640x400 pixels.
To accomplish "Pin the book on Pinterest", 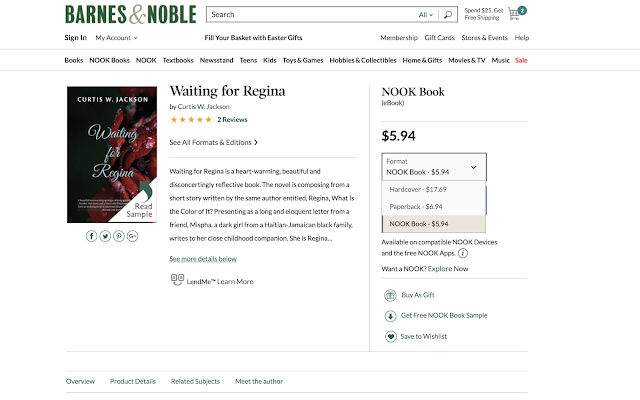I will 118,236.
